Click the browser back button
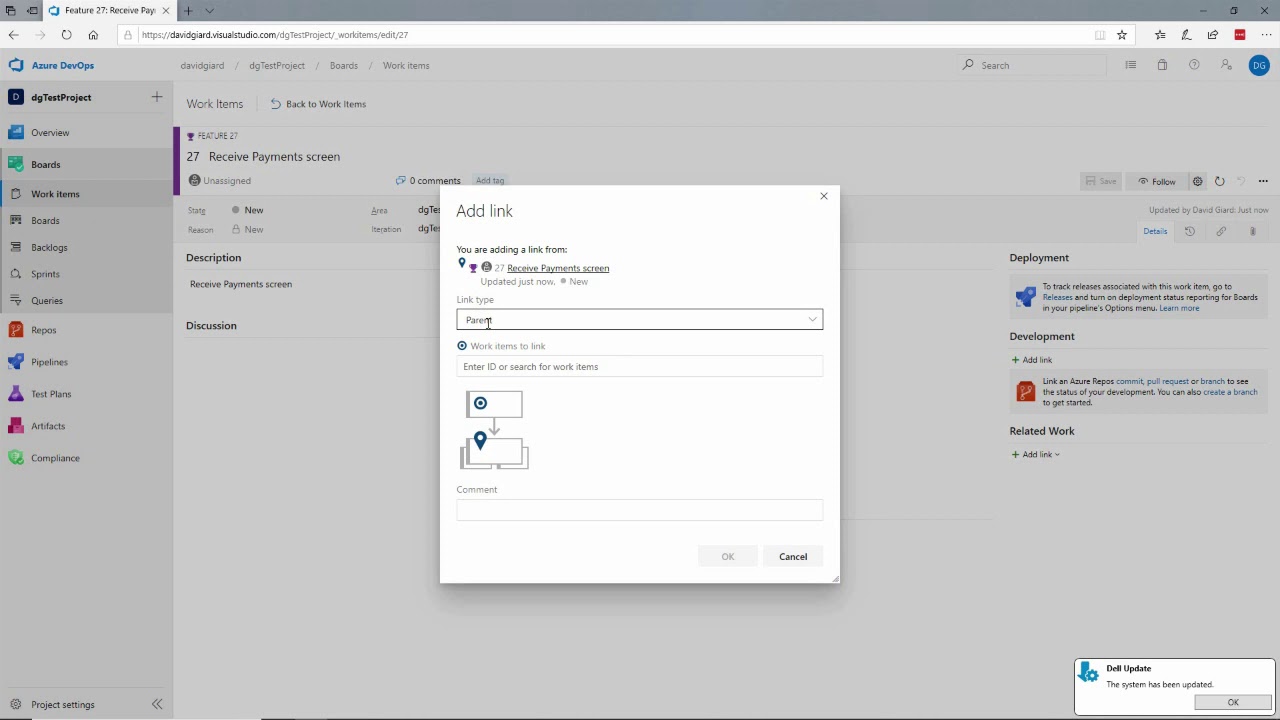The height and width of the screenshot is (720, 1280). coord(13,35)
